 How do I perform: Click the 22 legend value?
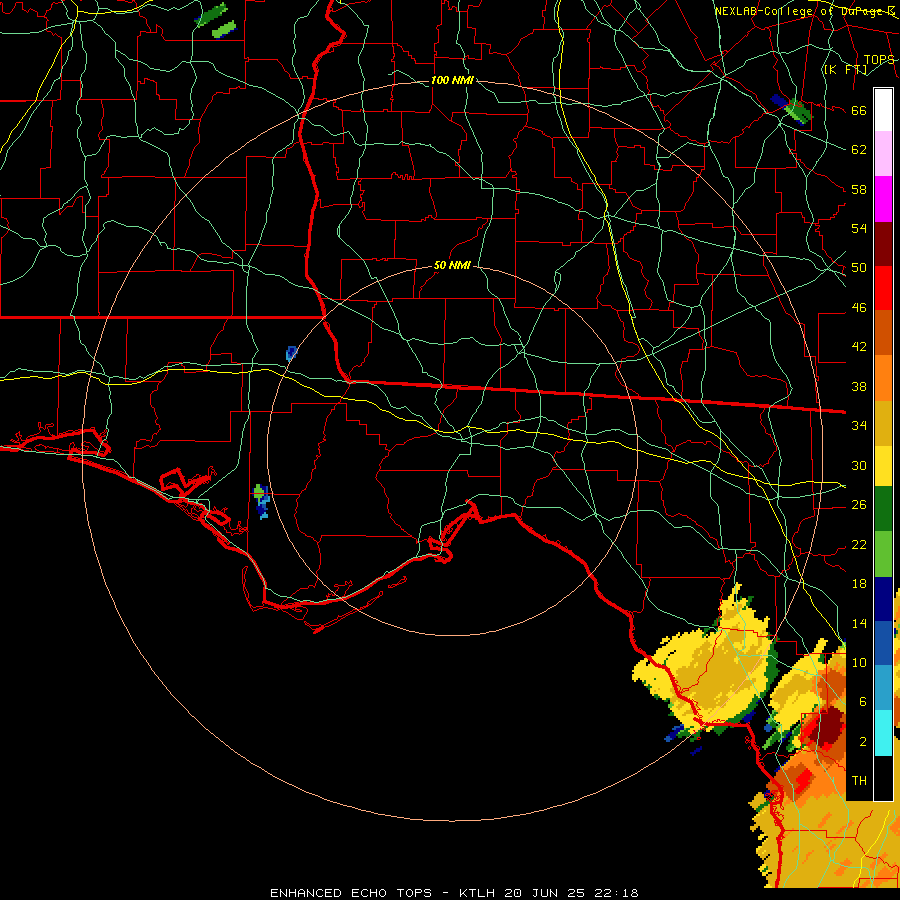tap(859, 544)
